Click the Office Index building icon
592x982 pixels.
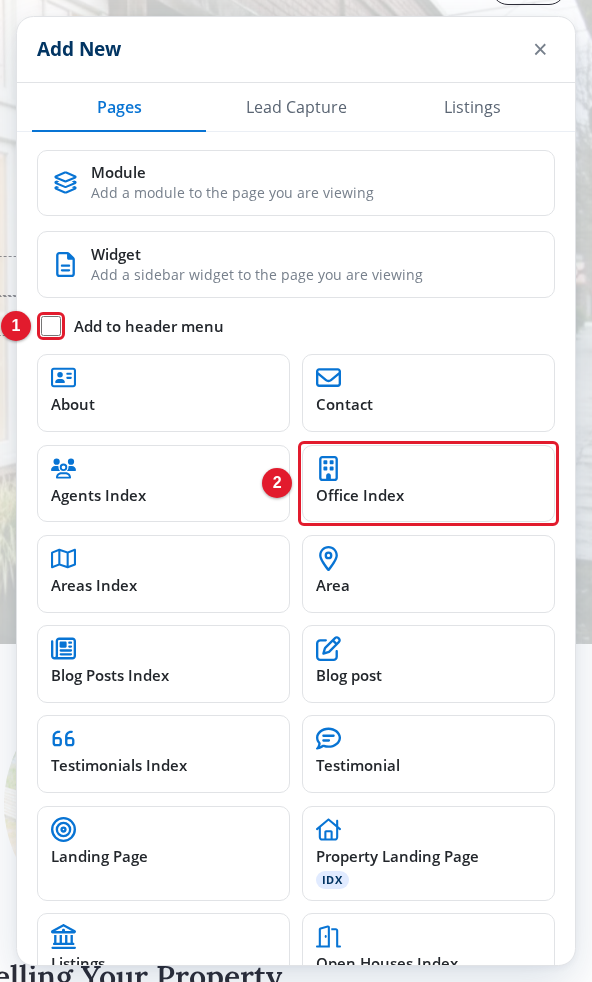[x=328, y=468]
